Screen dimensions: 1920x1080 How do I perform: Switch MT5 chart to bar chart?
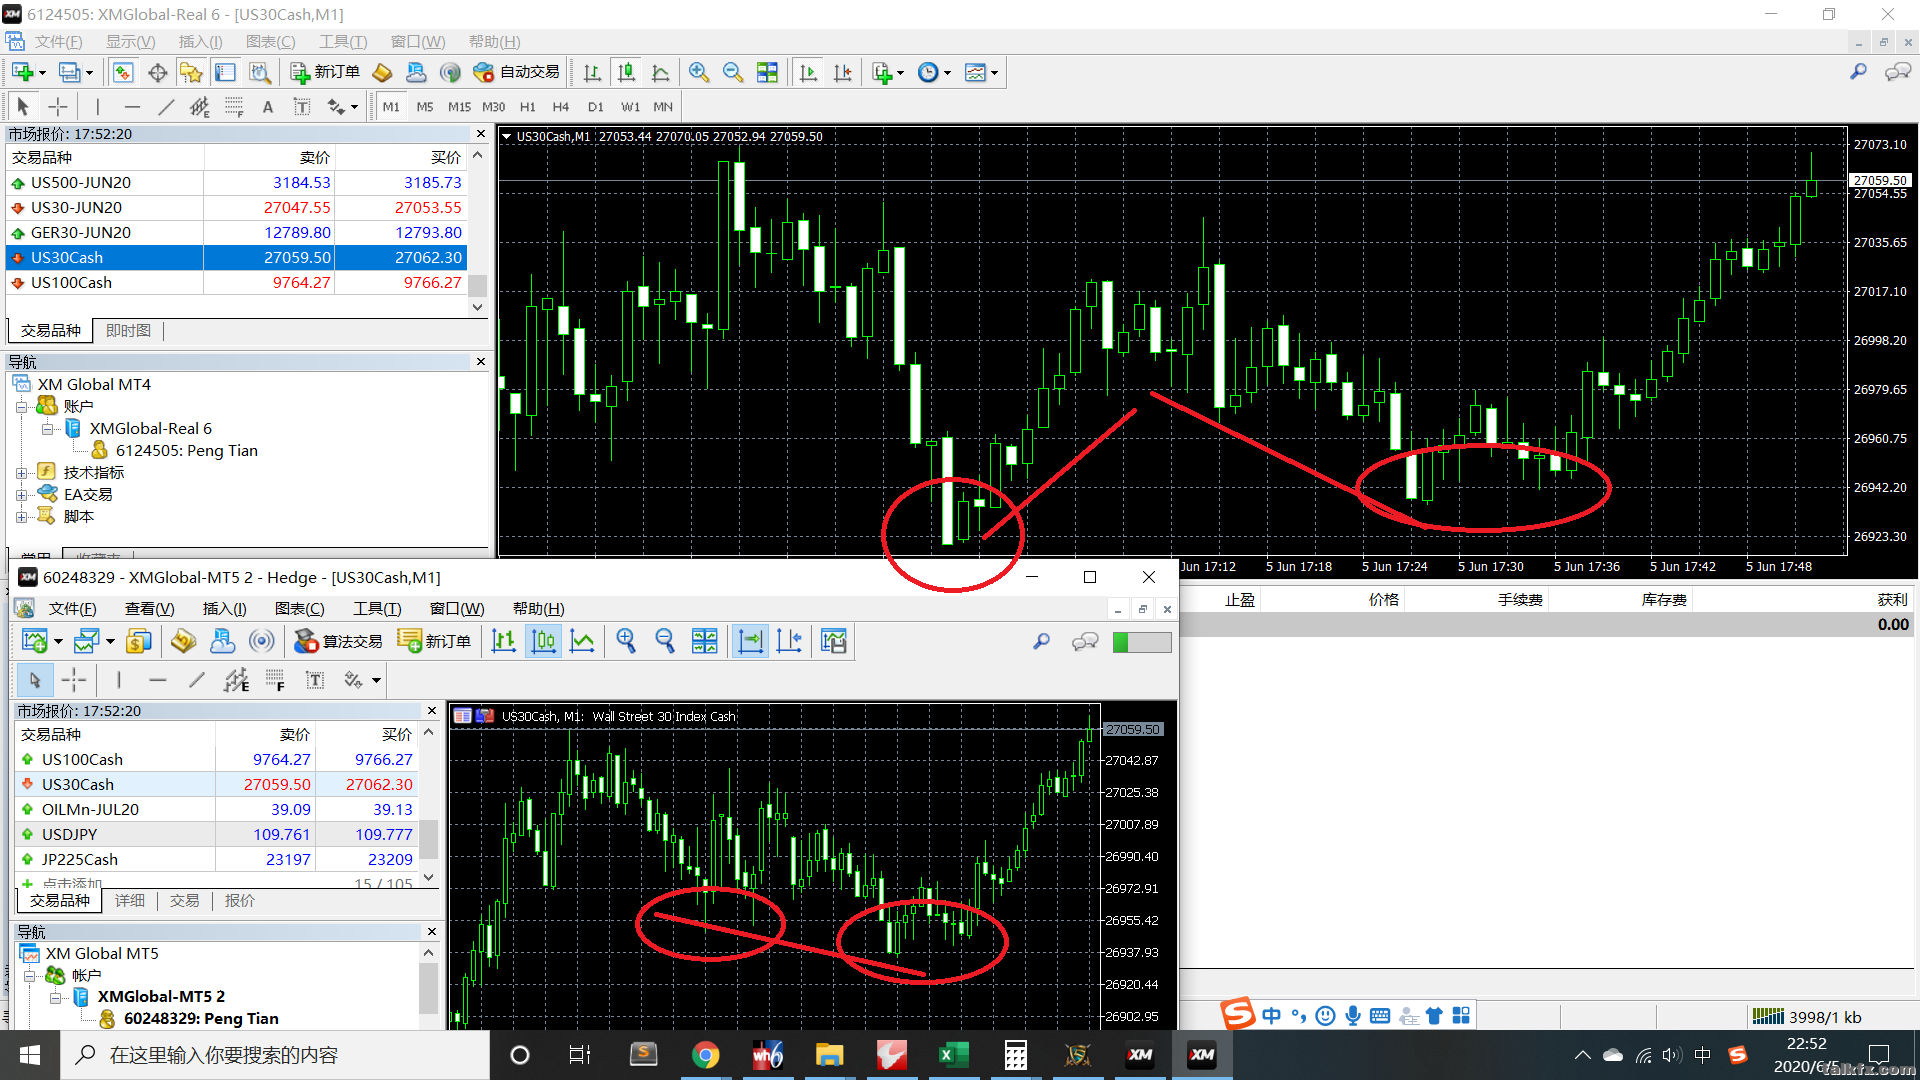504,642
